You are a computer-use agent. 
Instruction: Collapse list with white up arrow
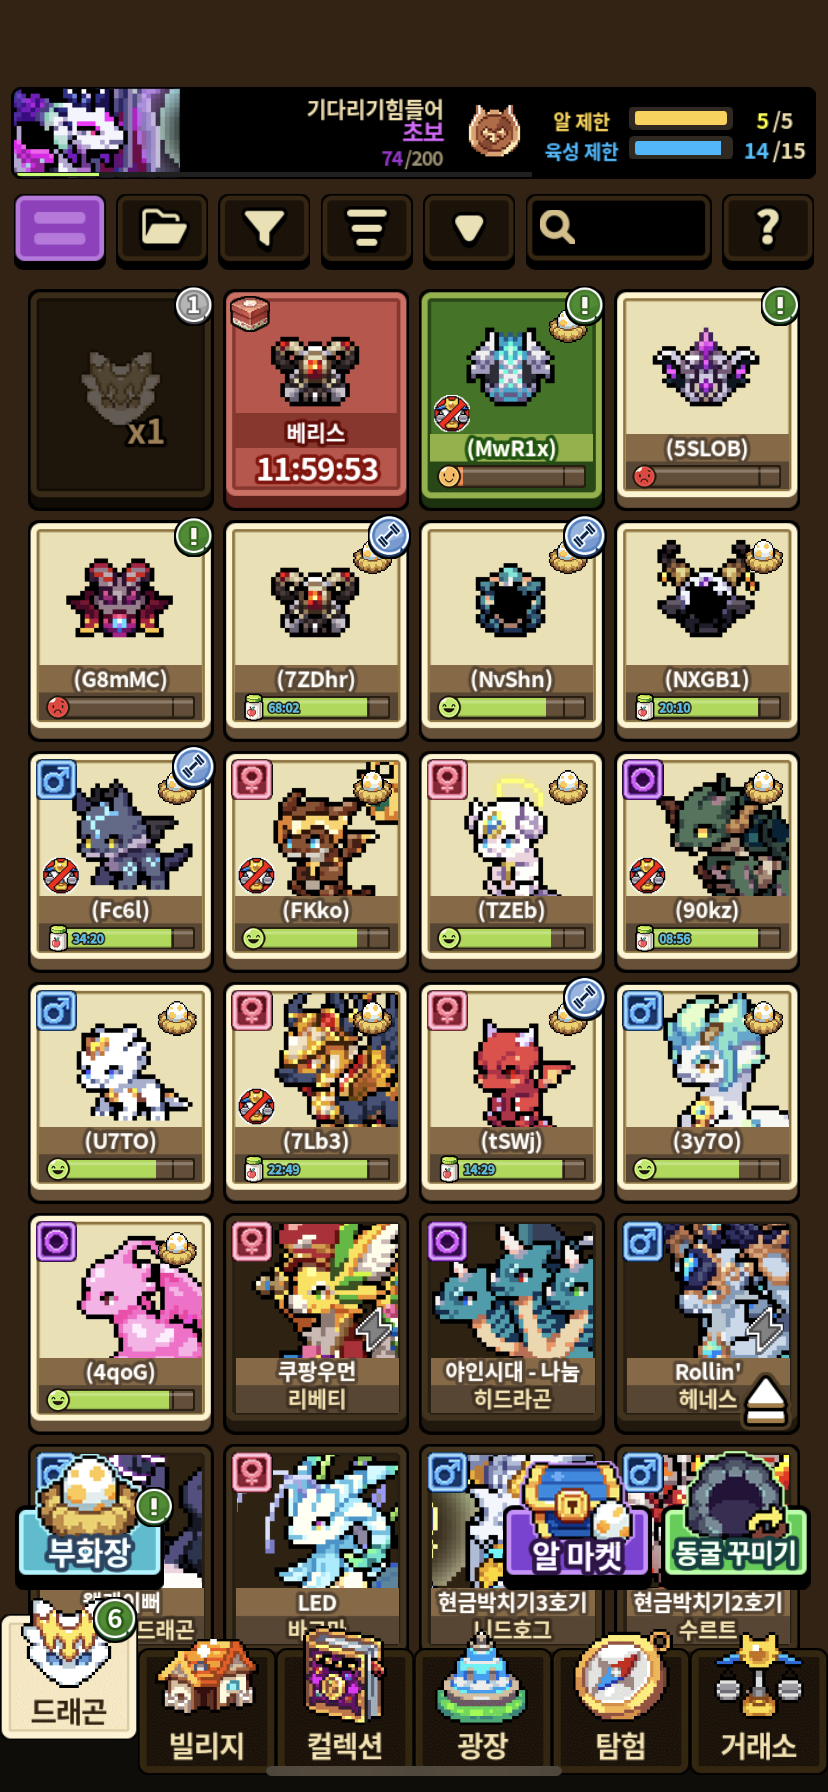766,1399
